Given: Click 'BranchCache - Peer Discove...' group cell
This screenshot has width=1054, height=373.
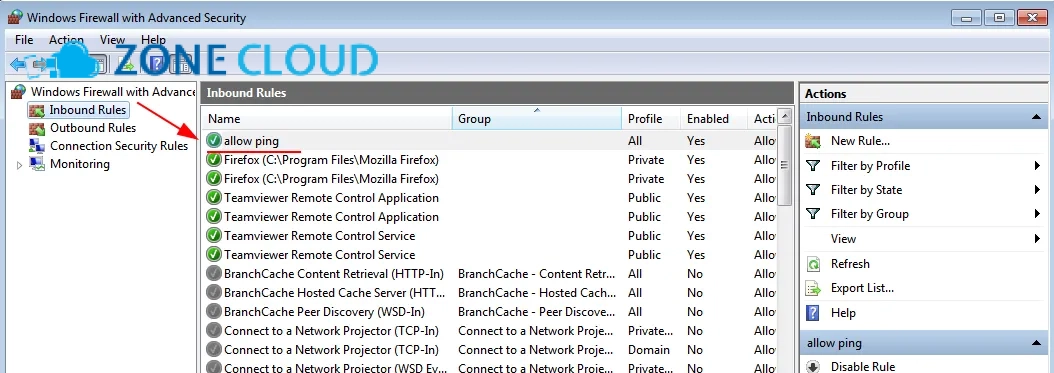Looking at the screenshot, I should tap(536, 312).
